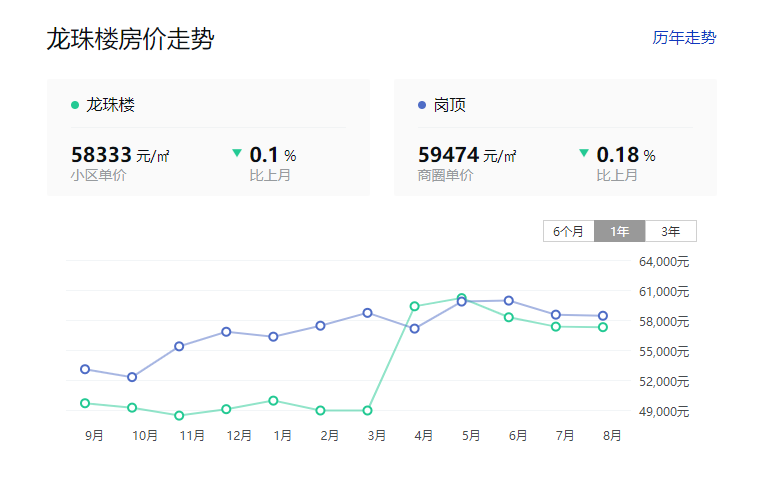Select green 龙珠楼 data point for 4月
Screen dimensions: 775x488
click(415, 307)
